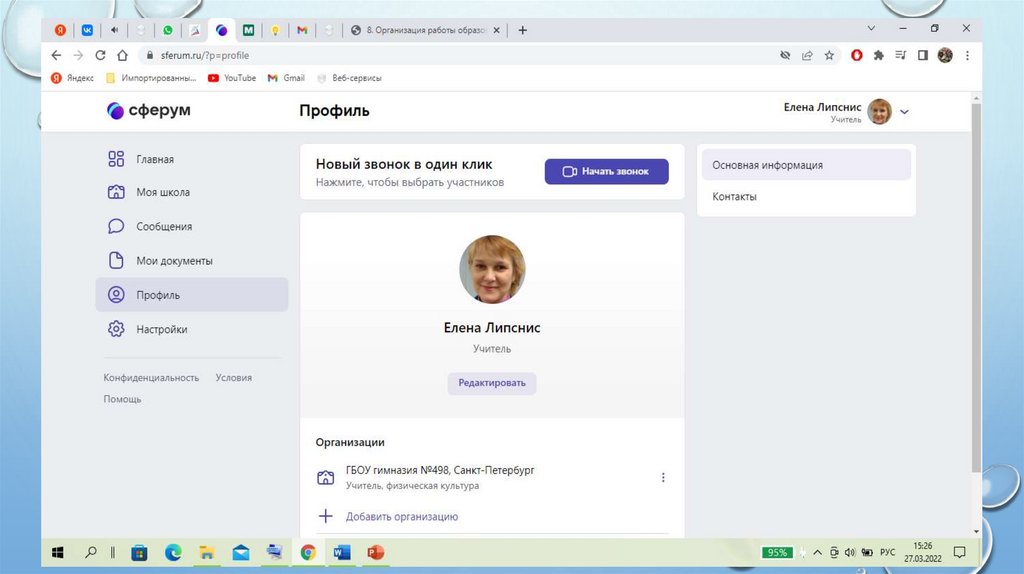Click Добавить организацию link
This screenshot has width=1024, height=574.
point(401,517)
